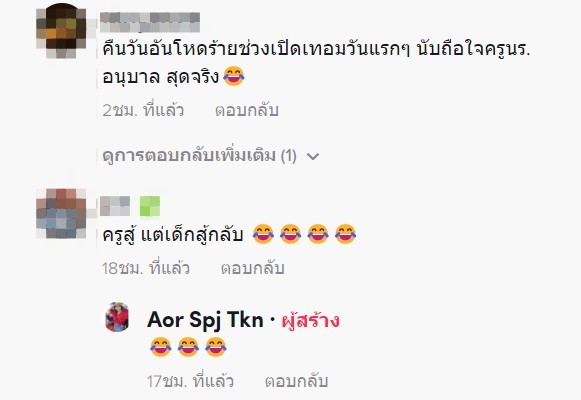Click the red 'ผู้สร้าง' creator label
This screenshot has width=581, height=400.
point(311,321)
